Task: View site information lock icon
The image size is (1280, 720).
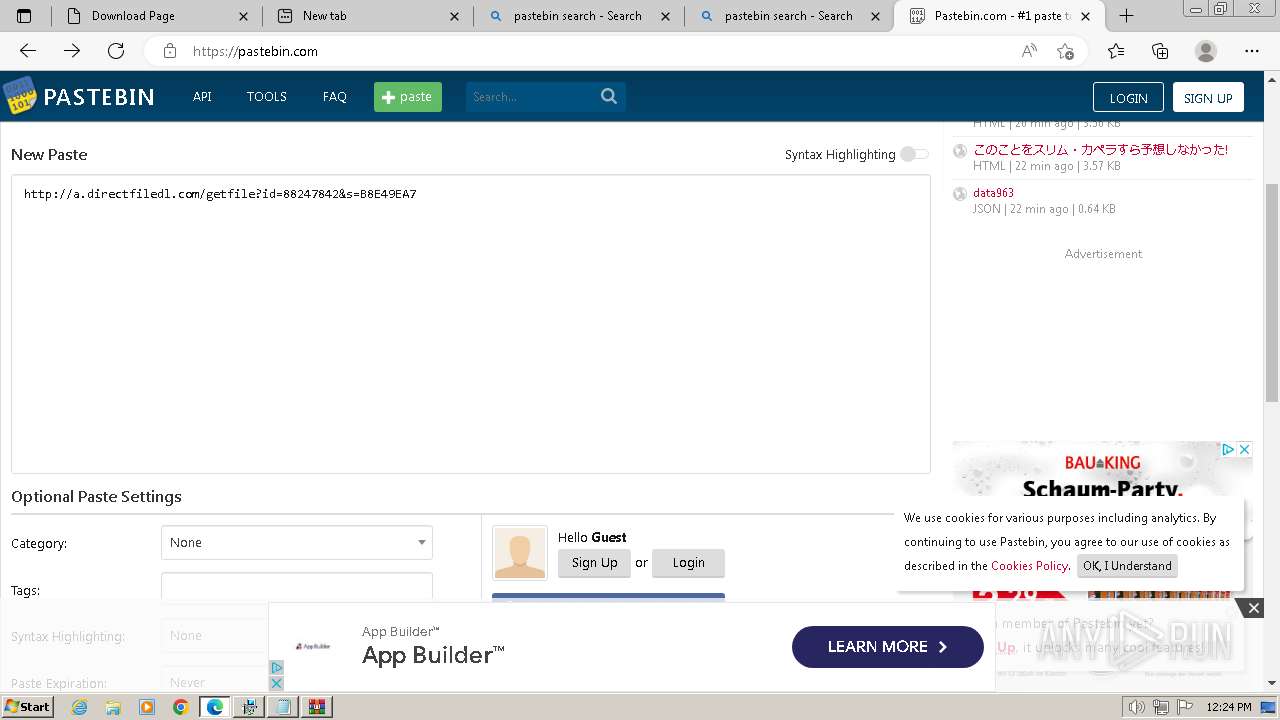Action: [x=170, y=51]
